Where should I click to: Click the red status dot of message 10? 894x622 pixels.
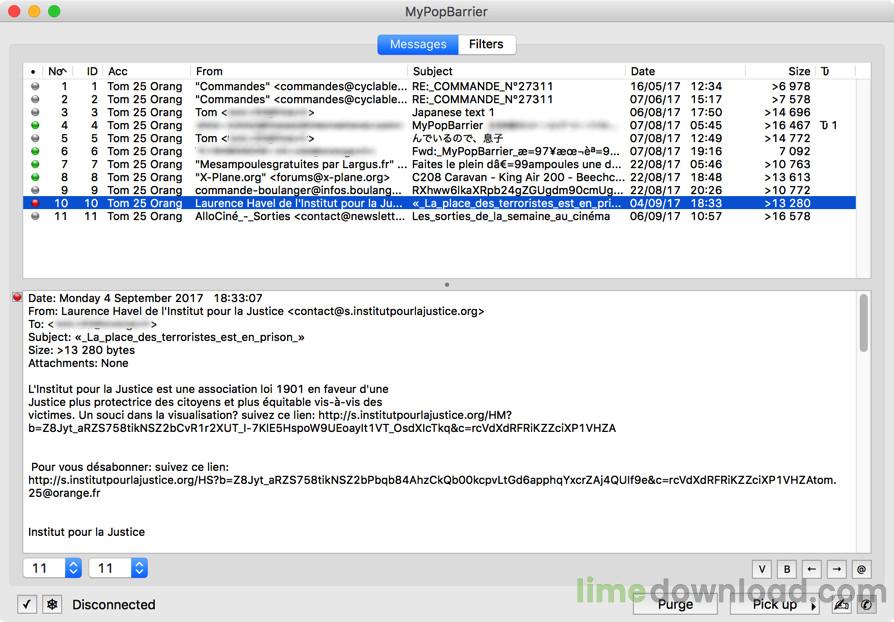click(x=35, y=203)
